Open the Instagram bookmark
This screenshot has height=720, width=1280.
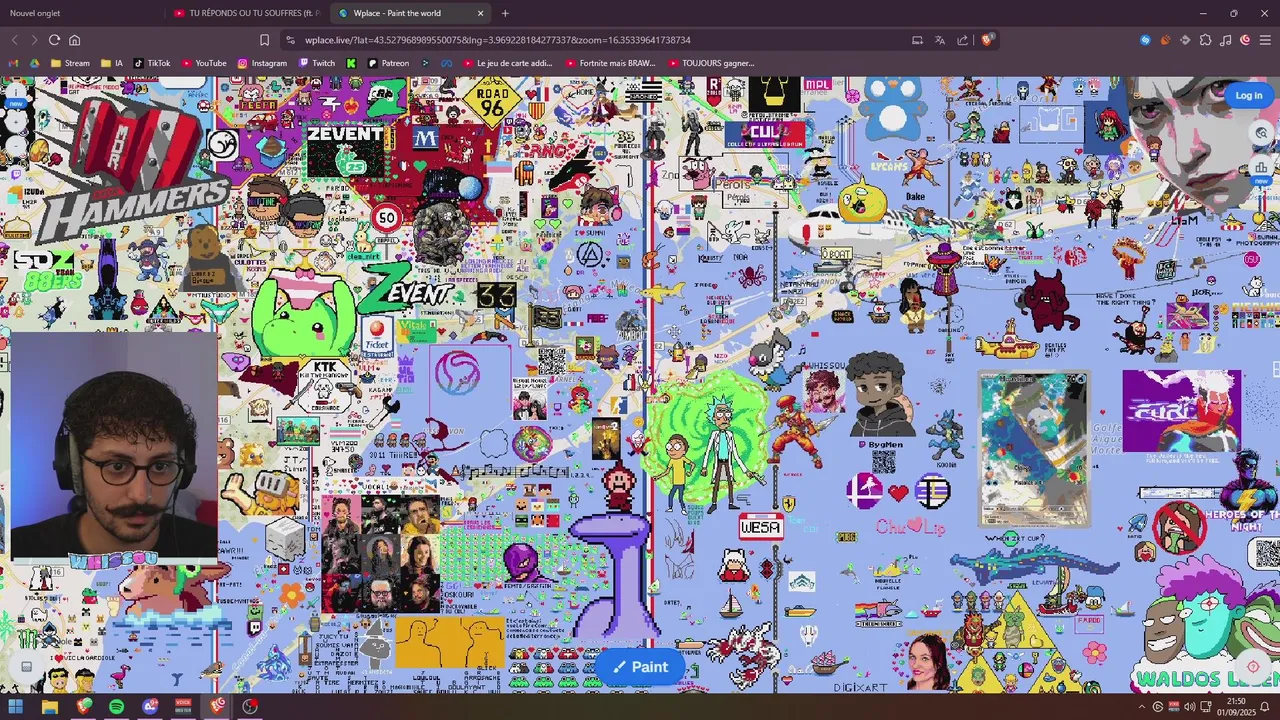[x=262, y=63]
